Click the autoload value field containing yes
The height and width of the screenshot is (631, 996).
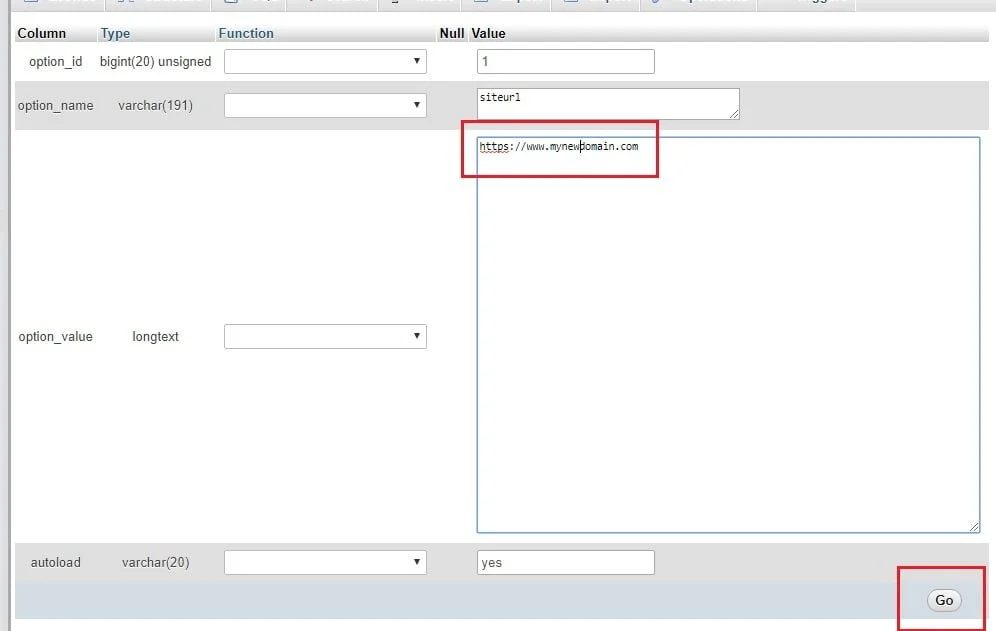[x=565, y=562]
